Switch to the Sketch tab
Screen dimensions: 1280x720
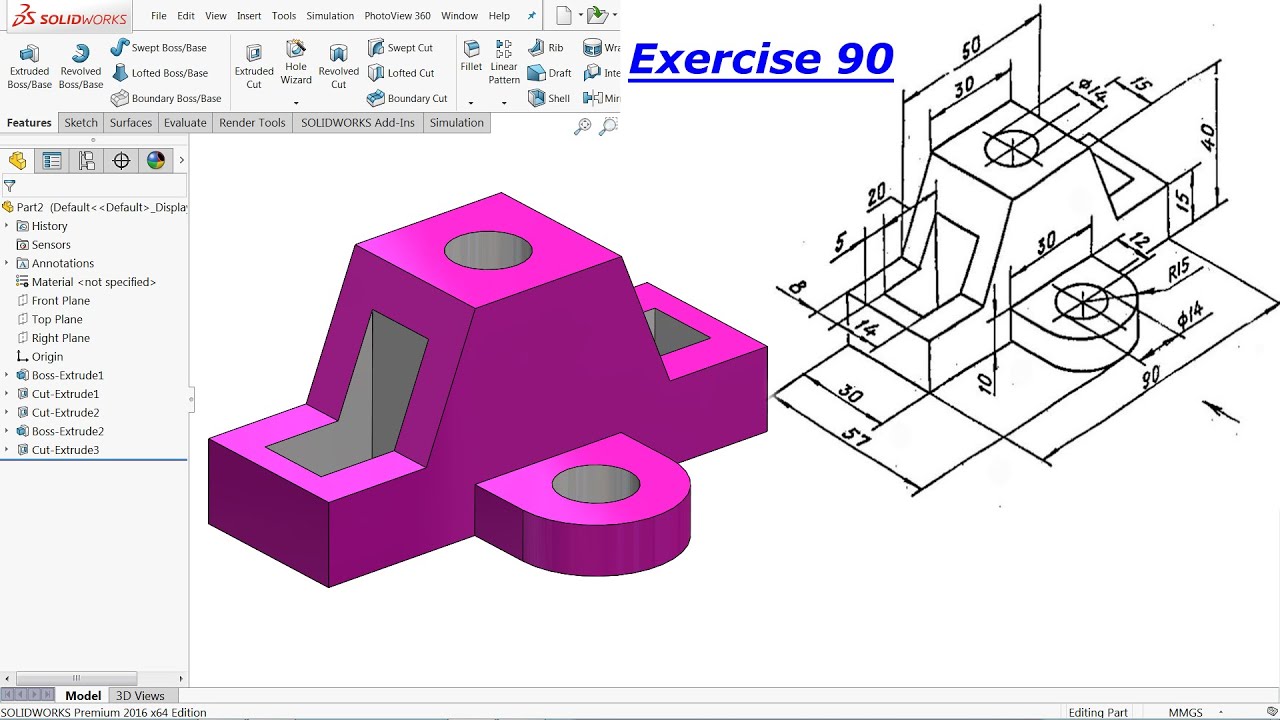pos(81,123)
